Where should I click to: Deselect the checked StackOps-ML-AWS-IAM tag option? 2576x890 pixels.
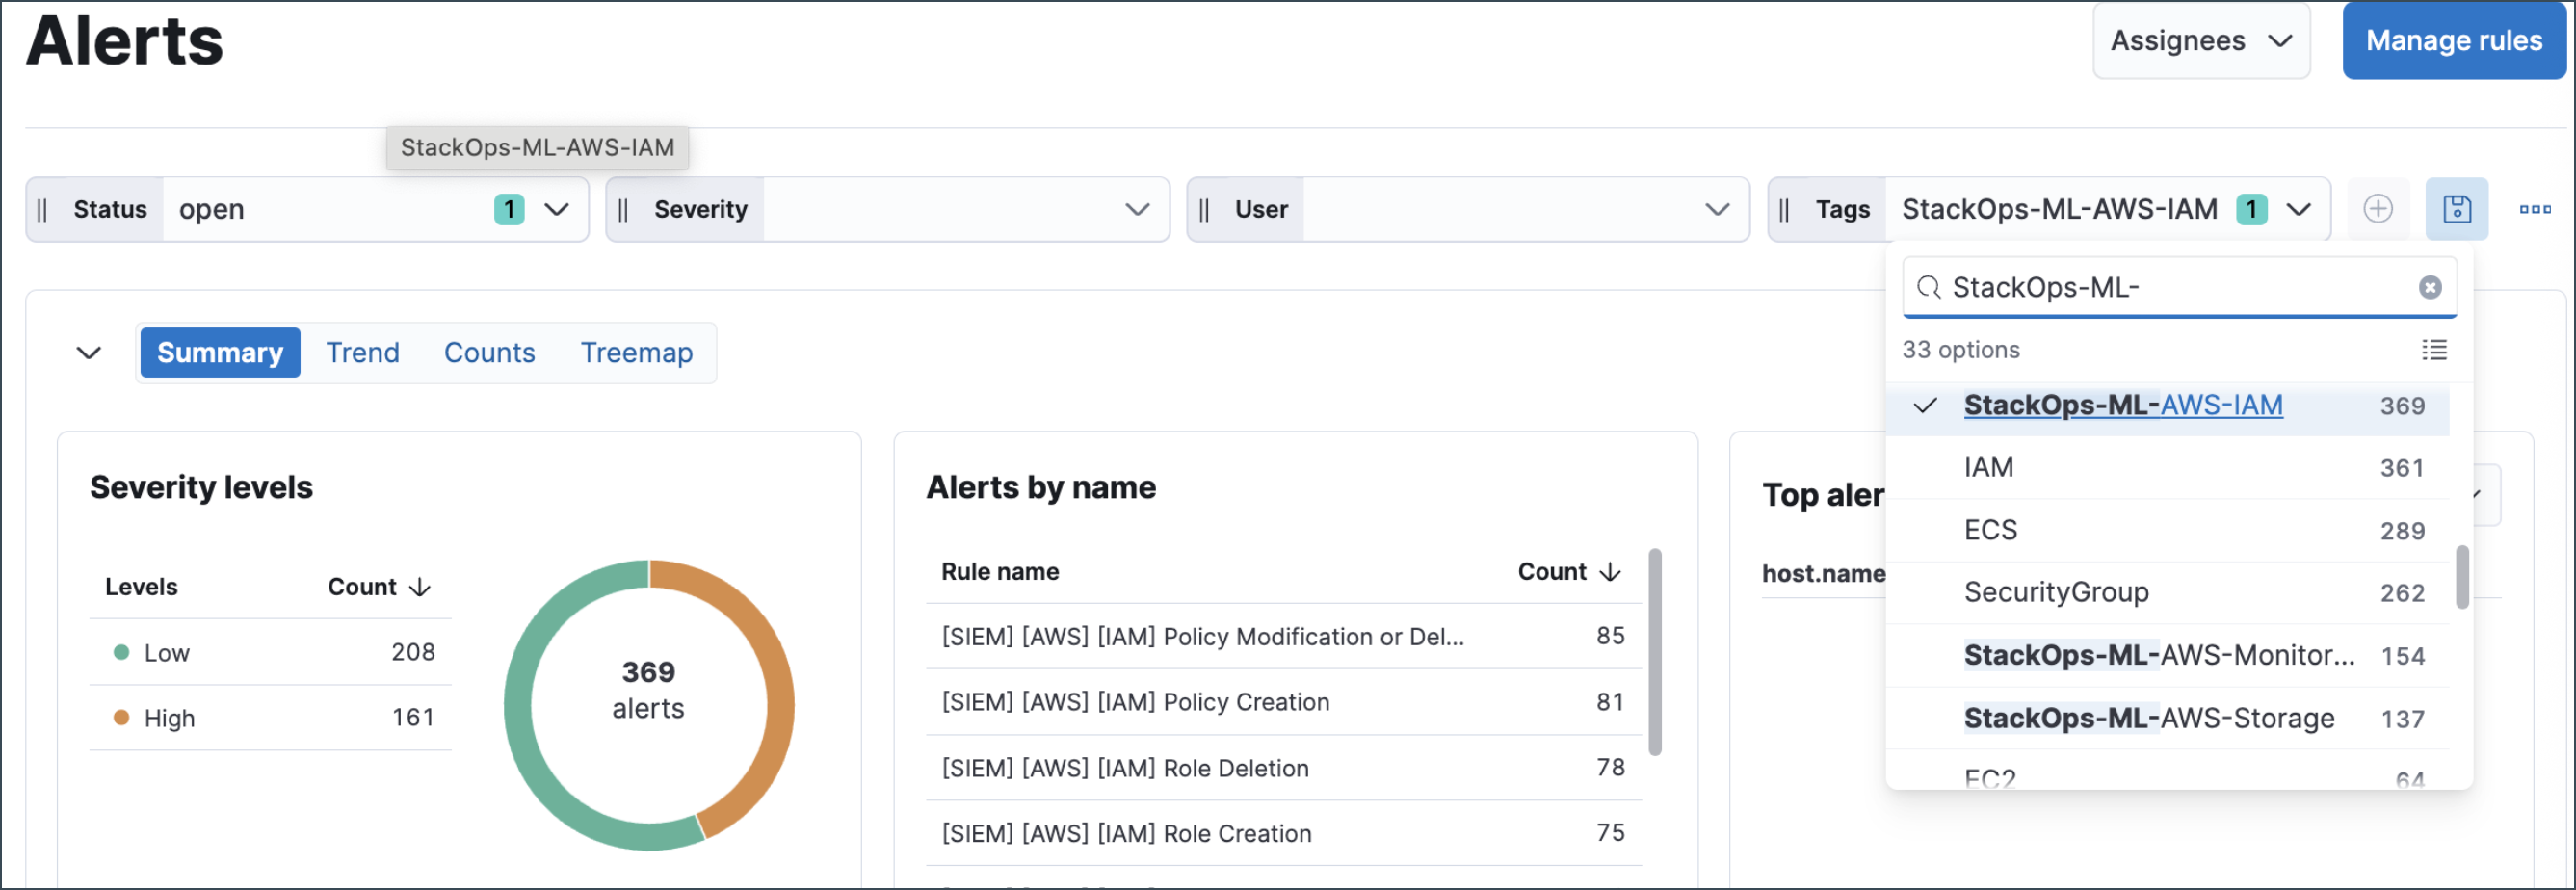tap(2167, 406)
